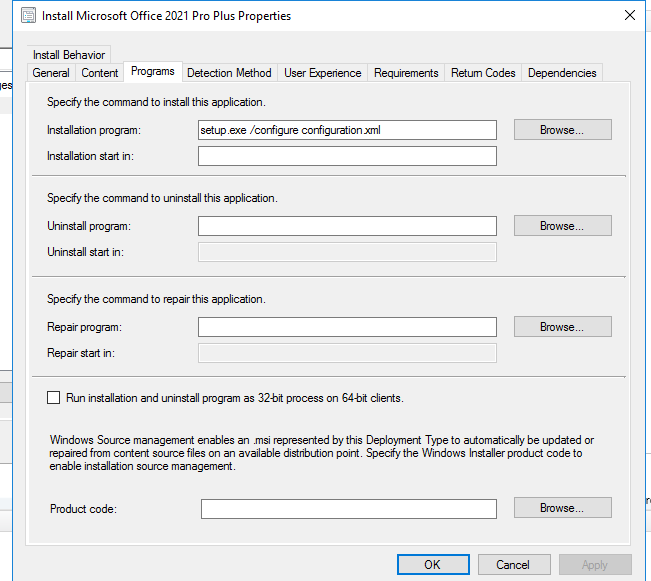Focus the Installation program text field

(x=347, y=130)
